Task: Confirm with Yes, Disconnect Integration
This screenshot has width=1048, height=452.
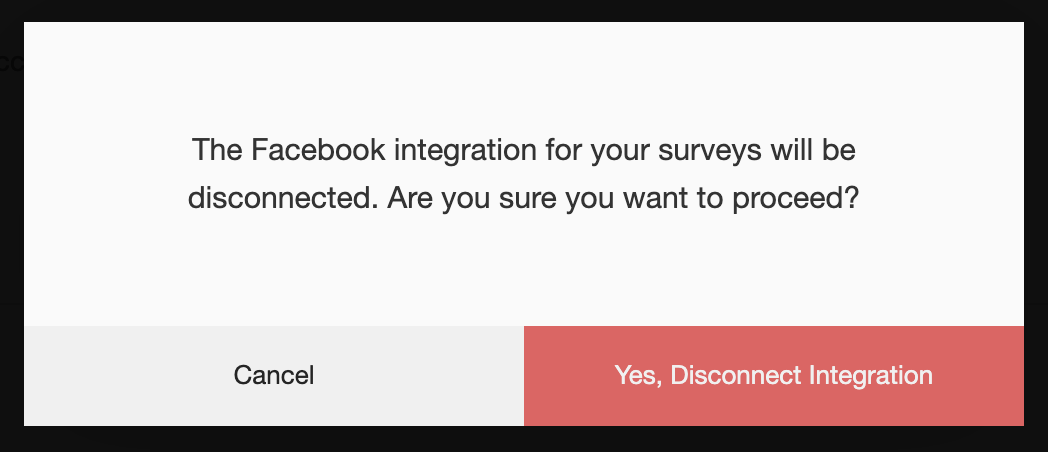Action: point(773,376)
